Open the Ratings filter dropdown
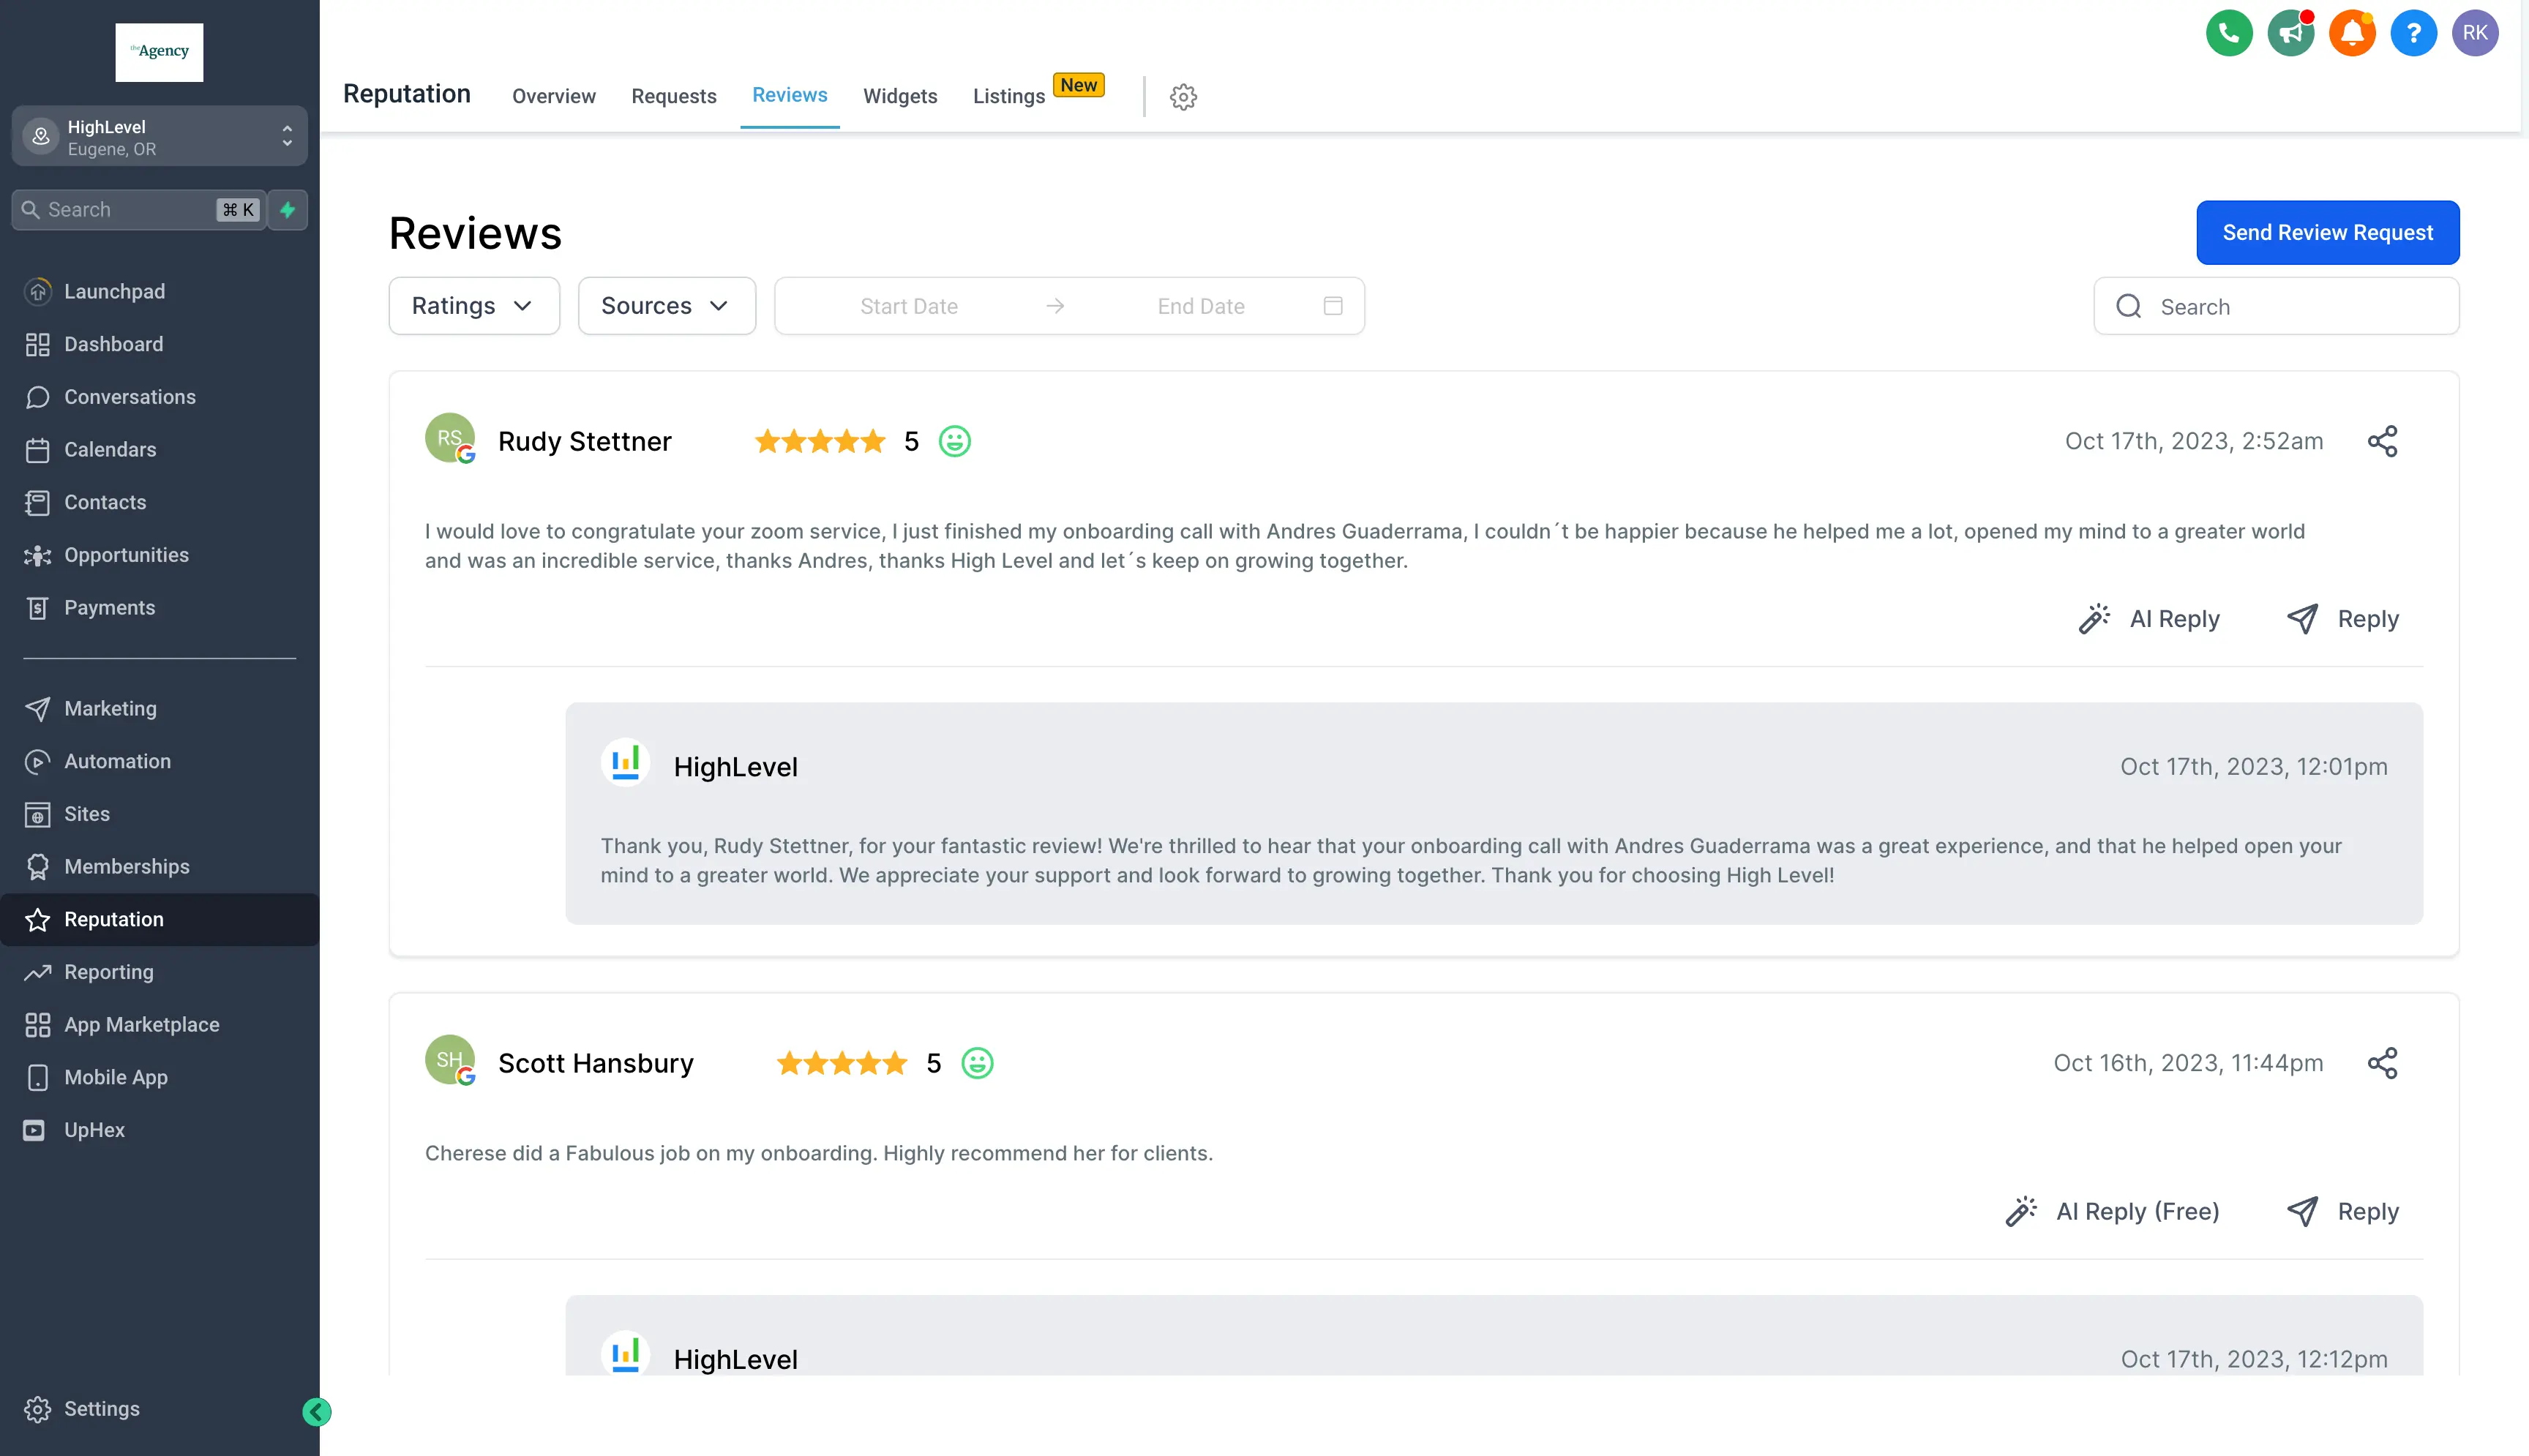This screenshot has width=2529, height=1456. point(473,305)
